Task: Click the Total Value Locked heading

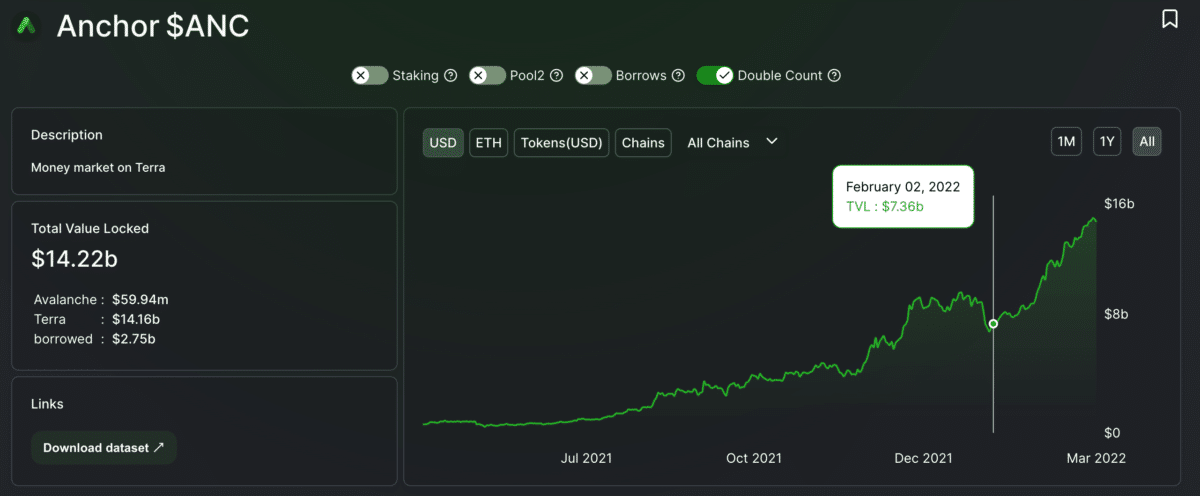Action: [90, 228]
